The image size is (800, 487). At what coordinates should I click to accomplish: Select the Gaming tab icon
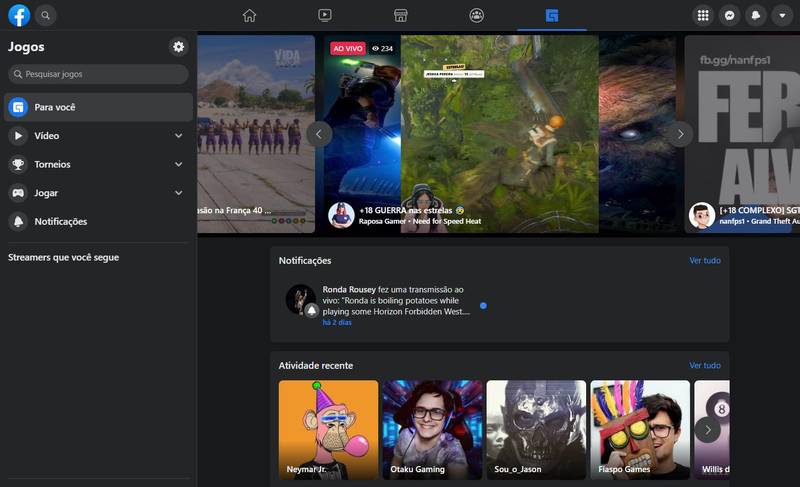point(552,15)
